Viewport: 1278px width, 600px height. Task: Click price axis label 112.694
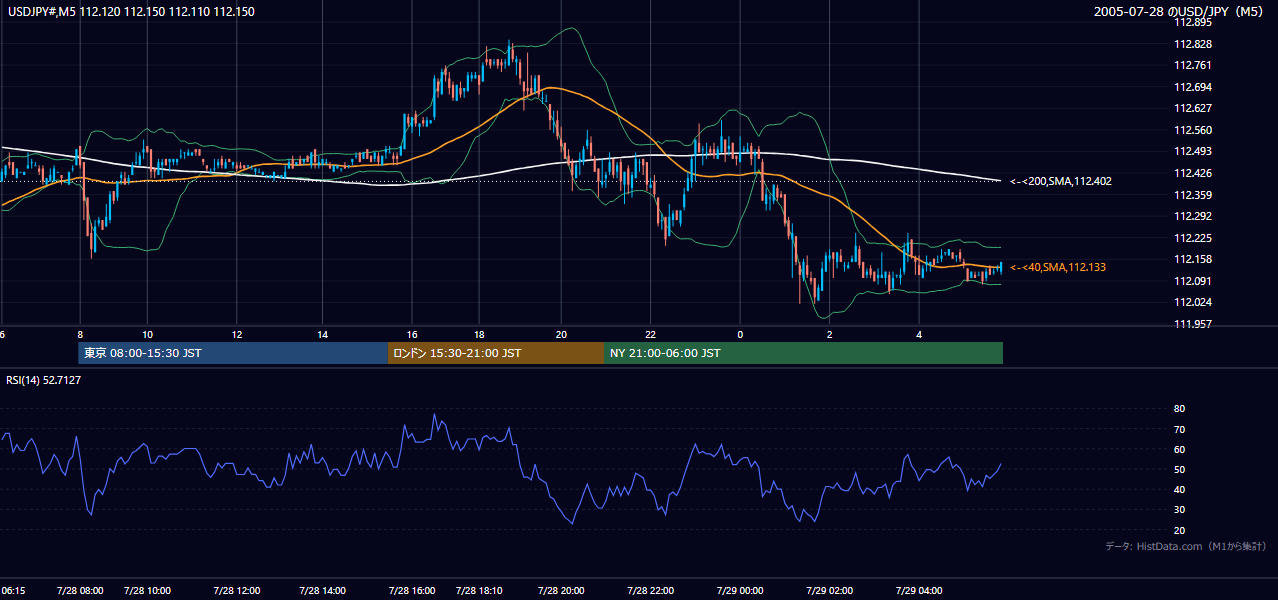coord(1192,87)
